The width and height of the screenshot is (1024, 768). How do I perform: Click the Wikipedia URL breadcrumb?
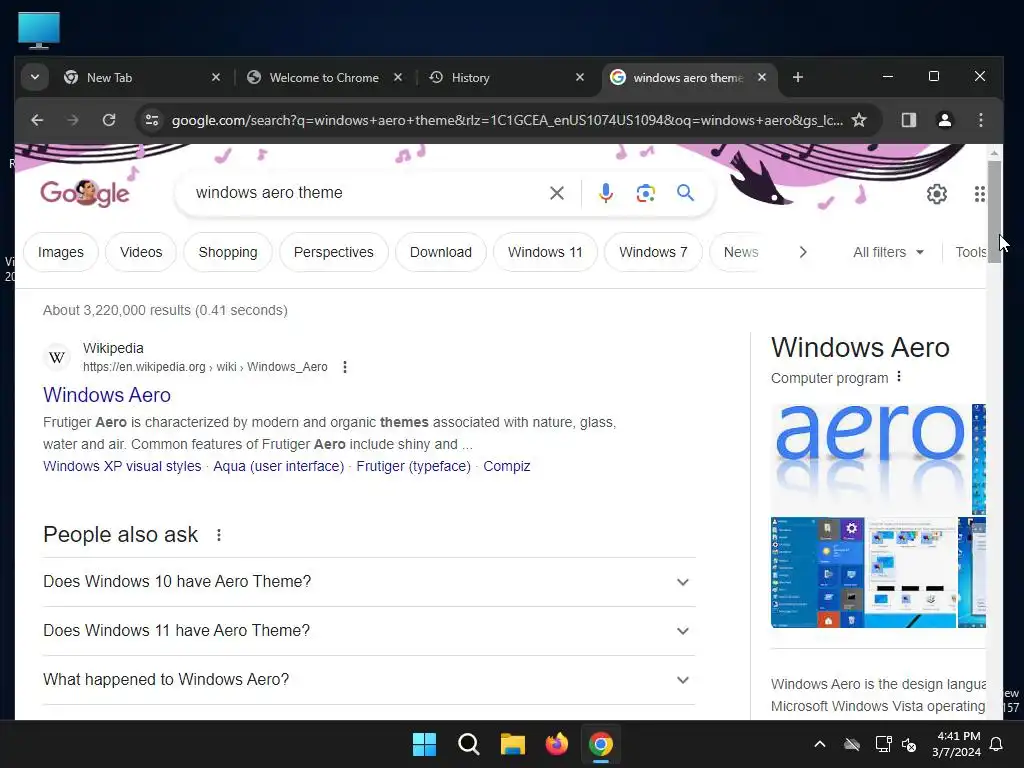click(205, 367)
